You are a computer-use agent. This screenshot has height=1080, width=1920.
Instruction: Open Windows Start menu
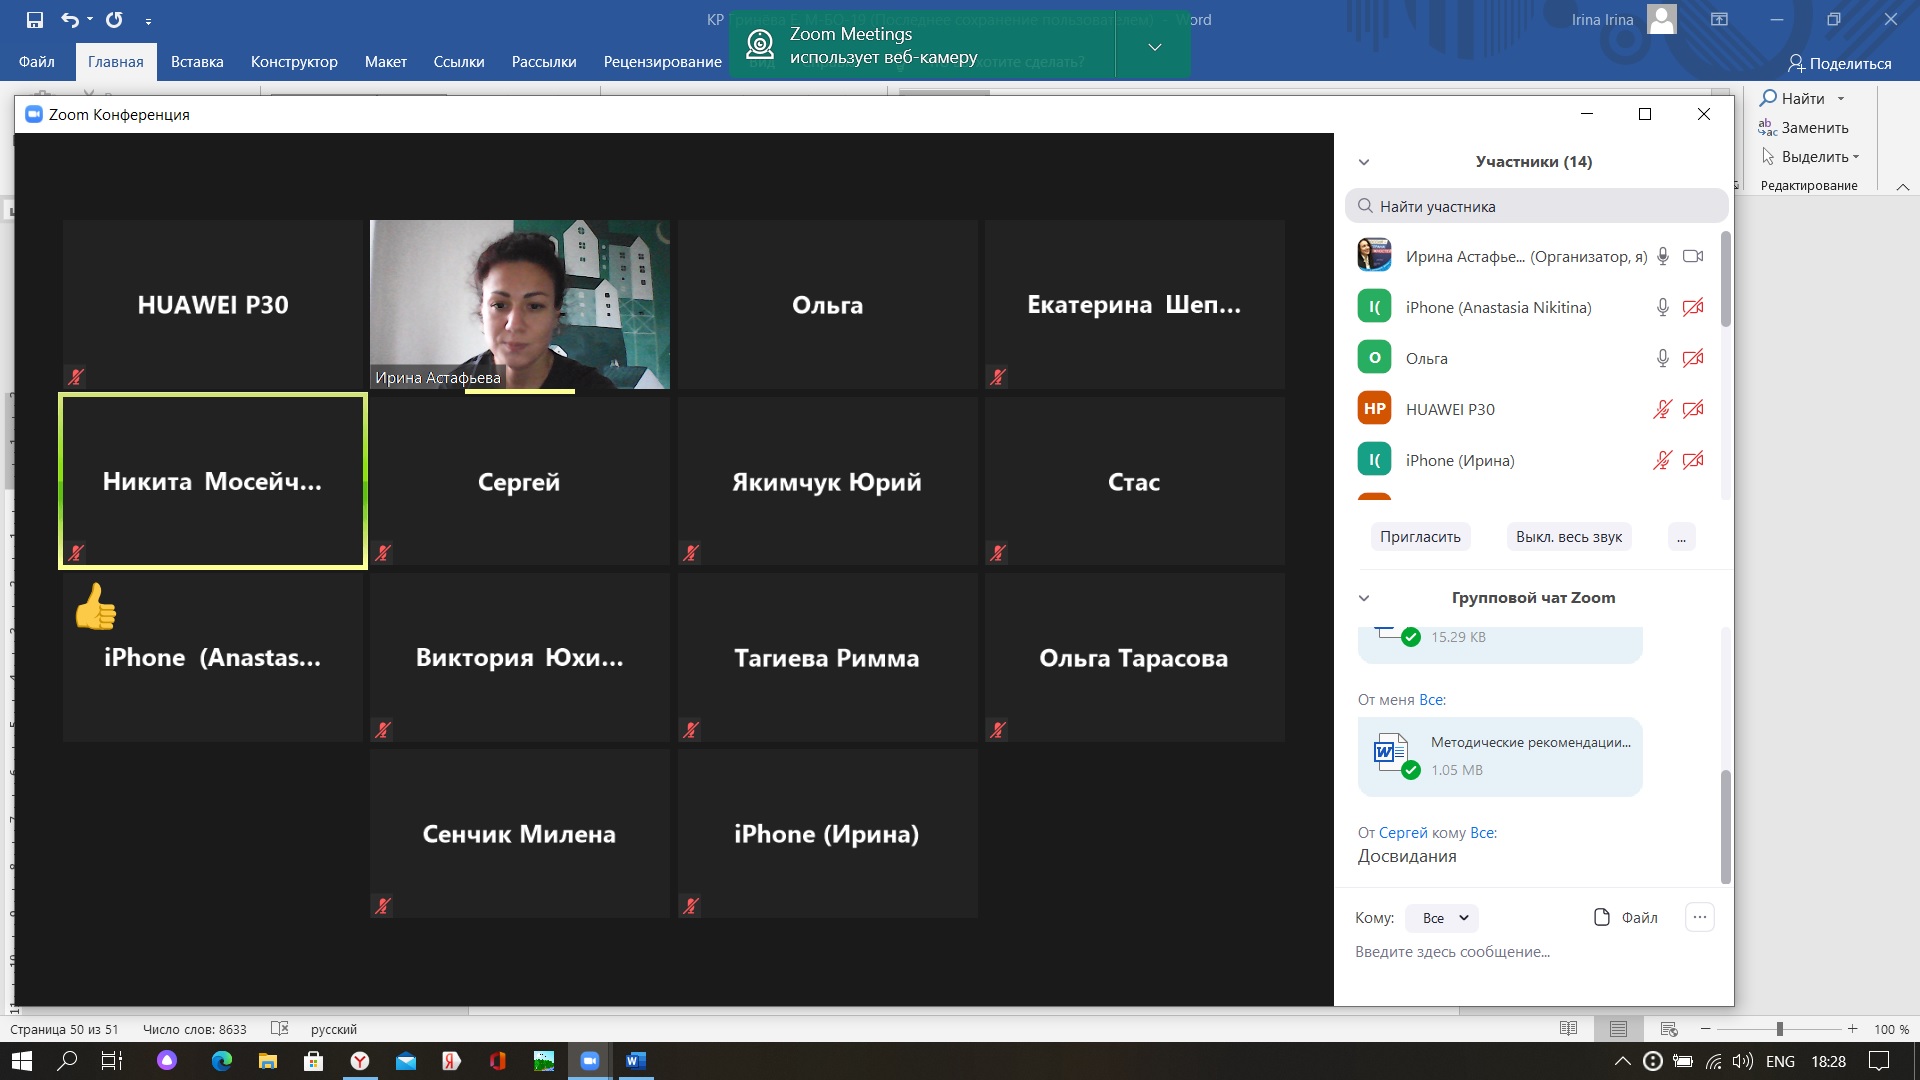coord(21,1061)
